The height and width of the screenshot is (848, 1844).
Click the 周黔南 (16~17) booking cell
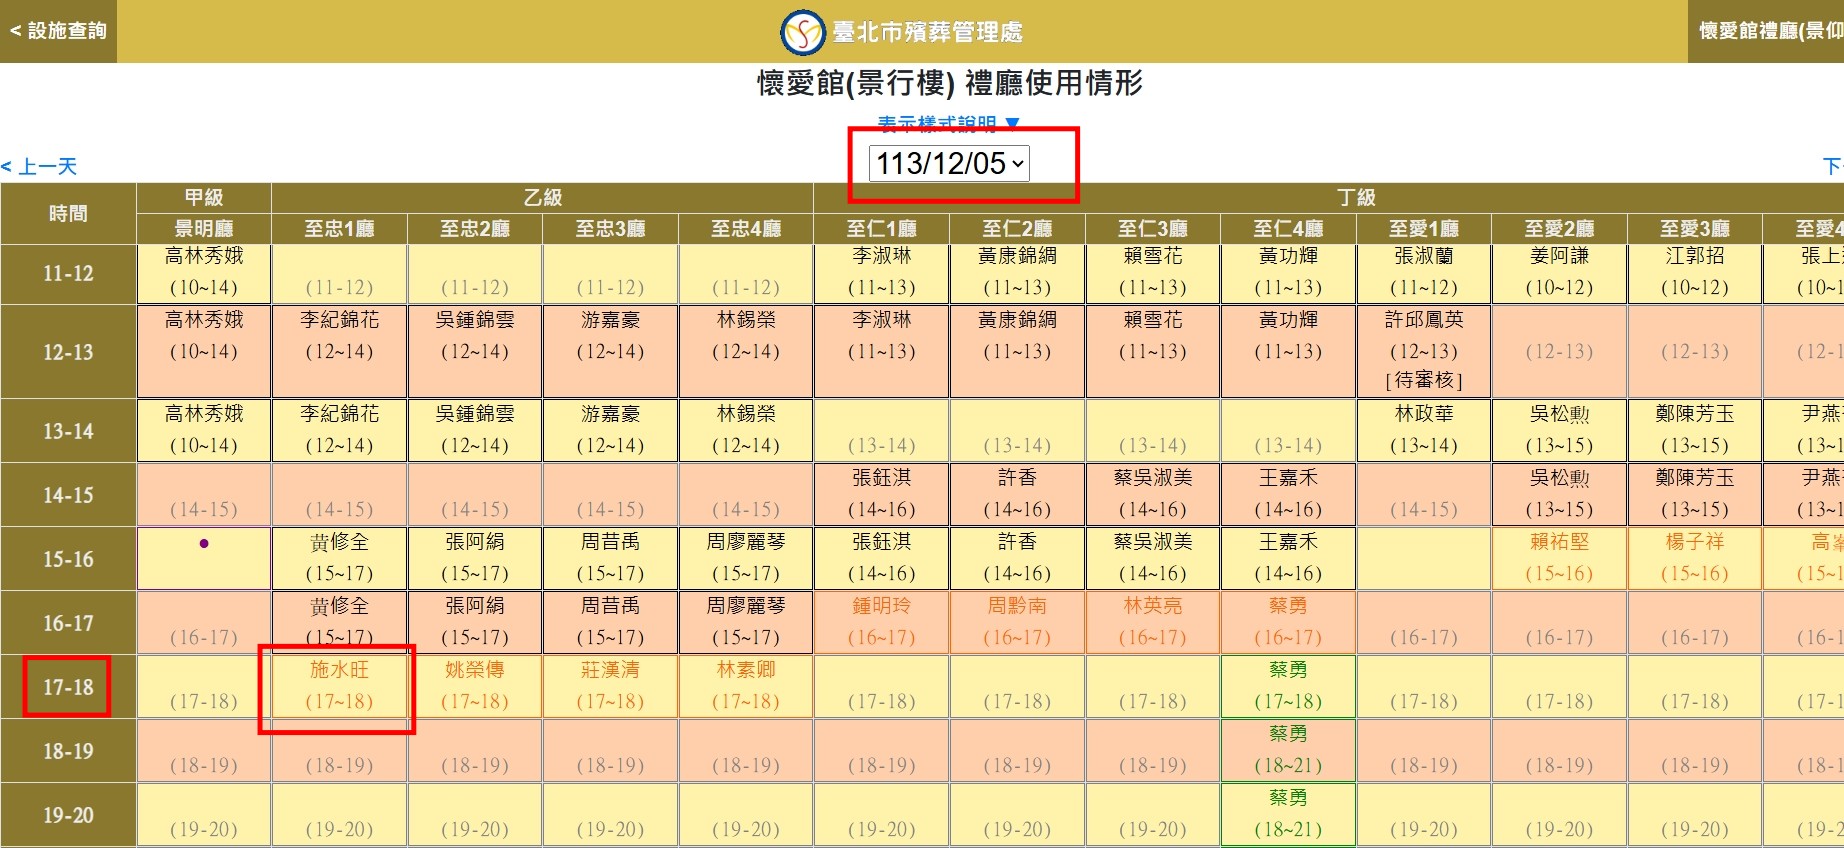point(1017,622)
